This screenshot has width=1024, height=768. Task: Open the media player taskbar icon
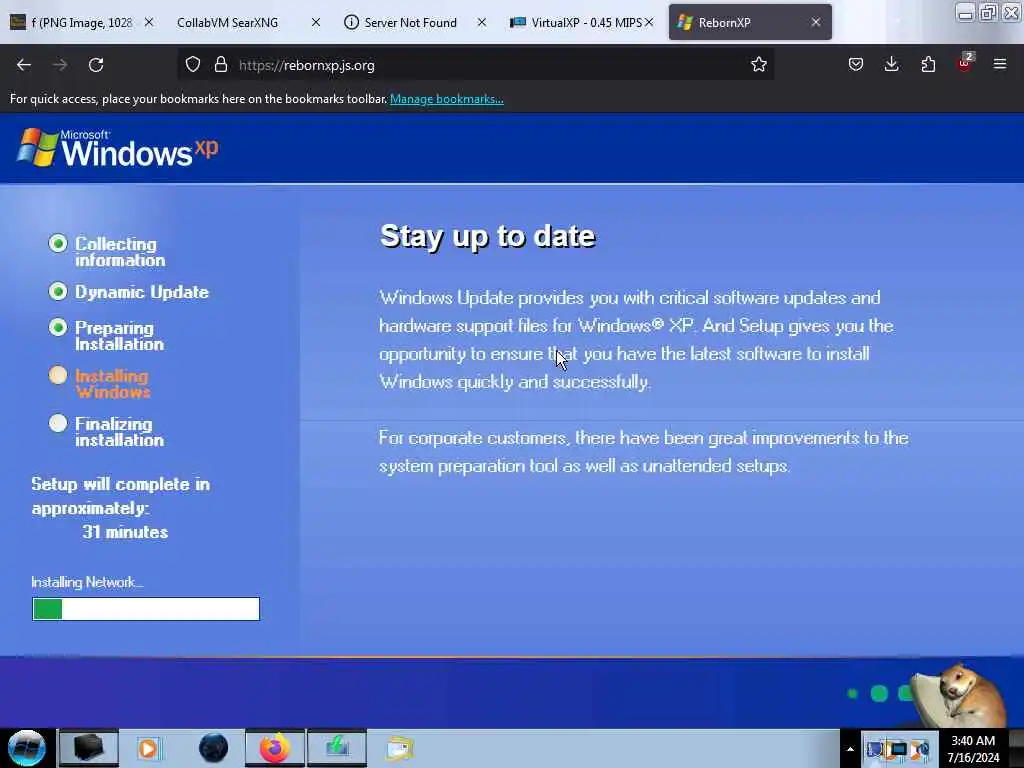[148, 748]
